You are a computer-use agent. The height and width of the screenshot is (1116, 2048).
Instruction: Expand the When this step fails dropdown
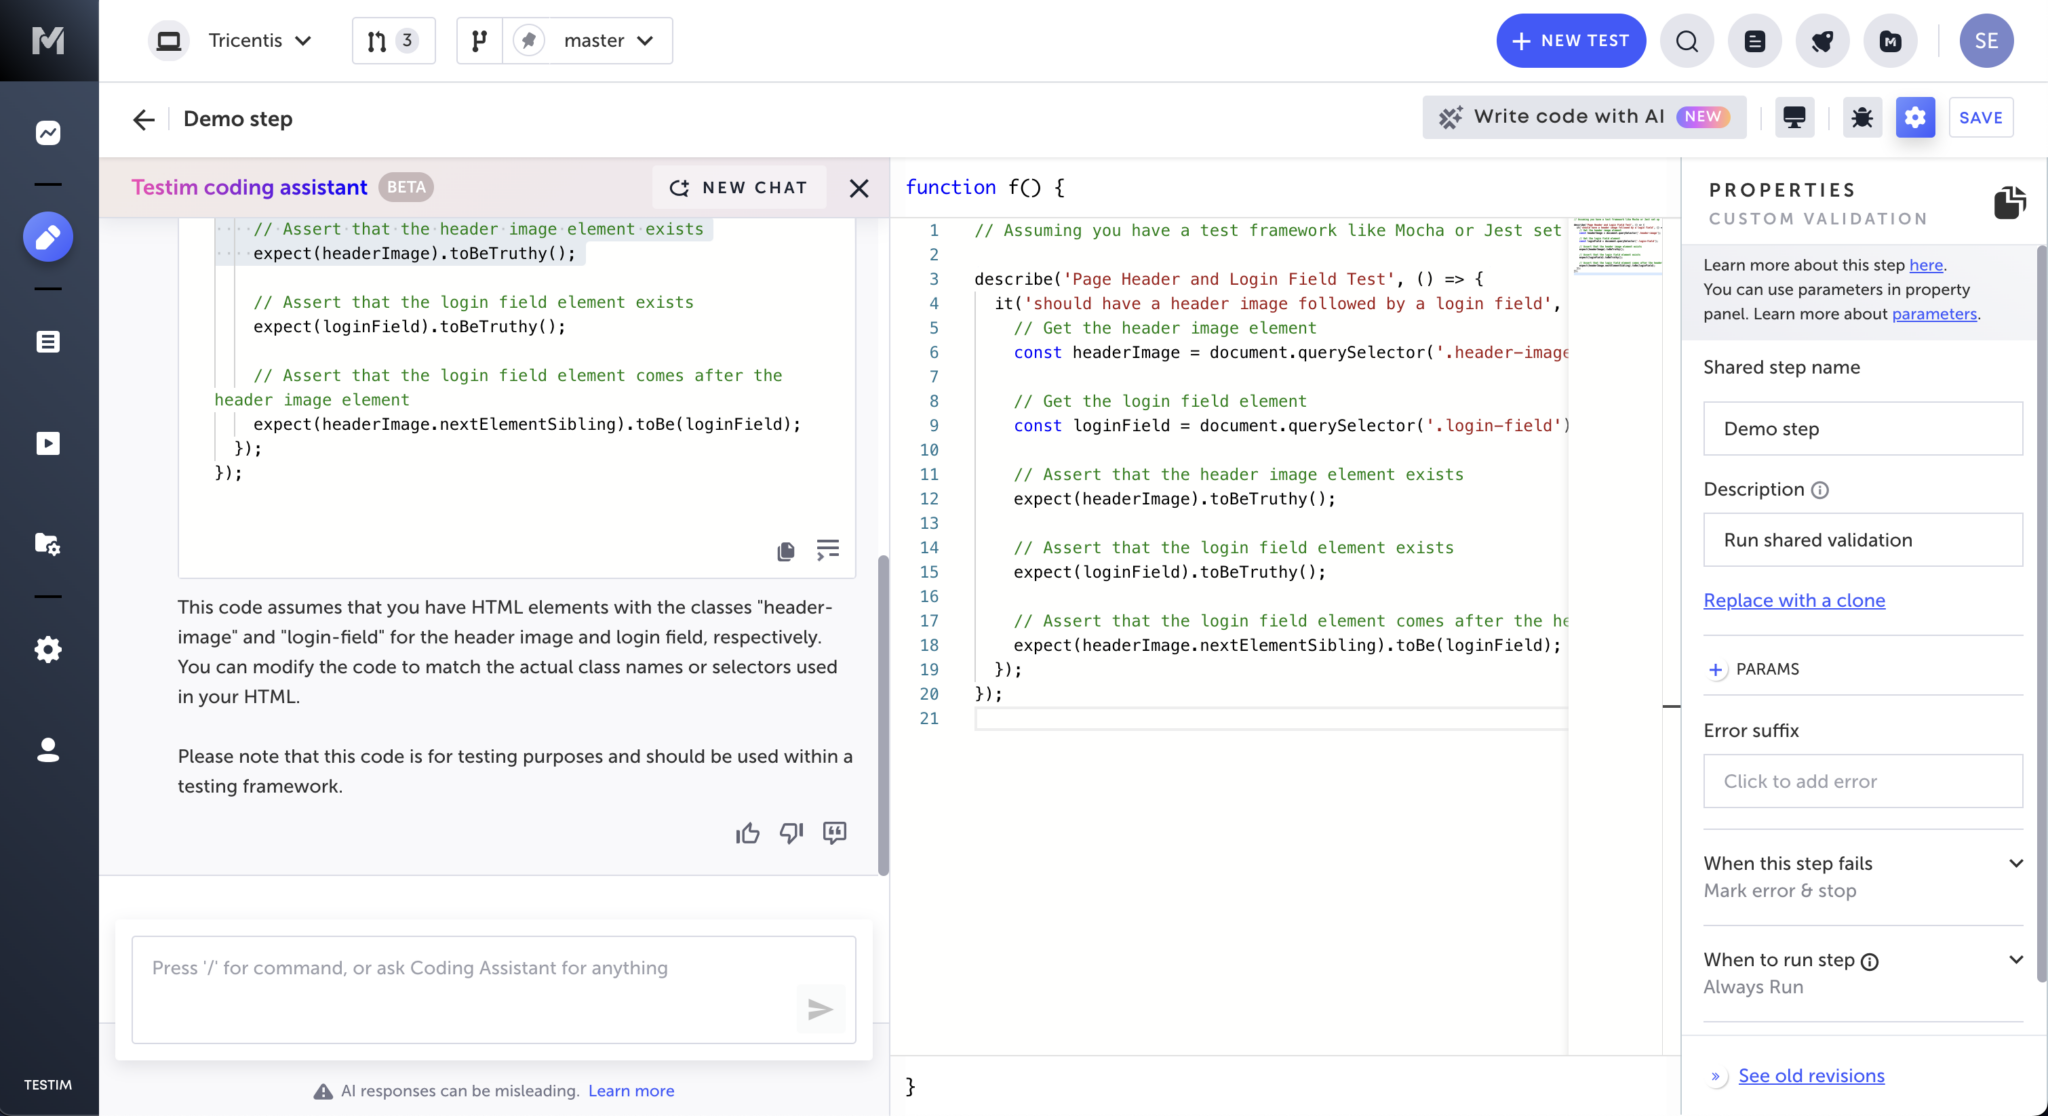point(2015,863)
